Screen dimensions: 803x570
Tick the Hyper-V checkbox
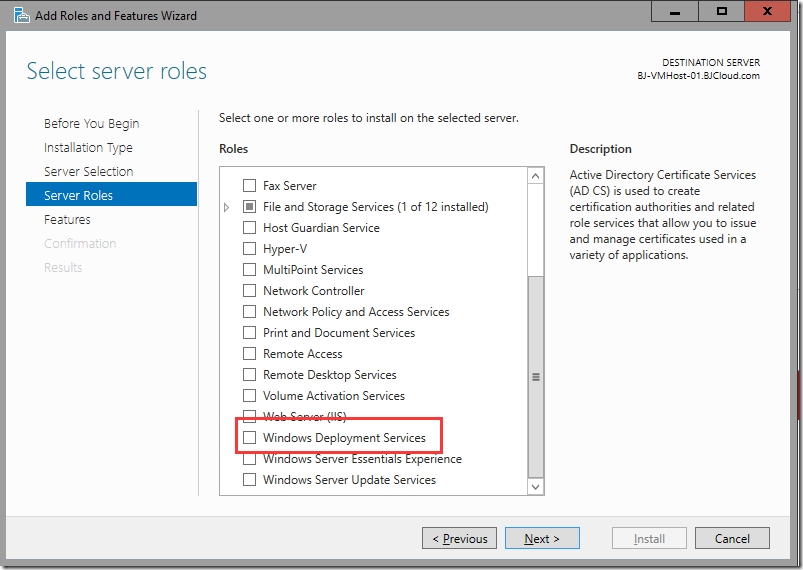[x=249, y=248]
